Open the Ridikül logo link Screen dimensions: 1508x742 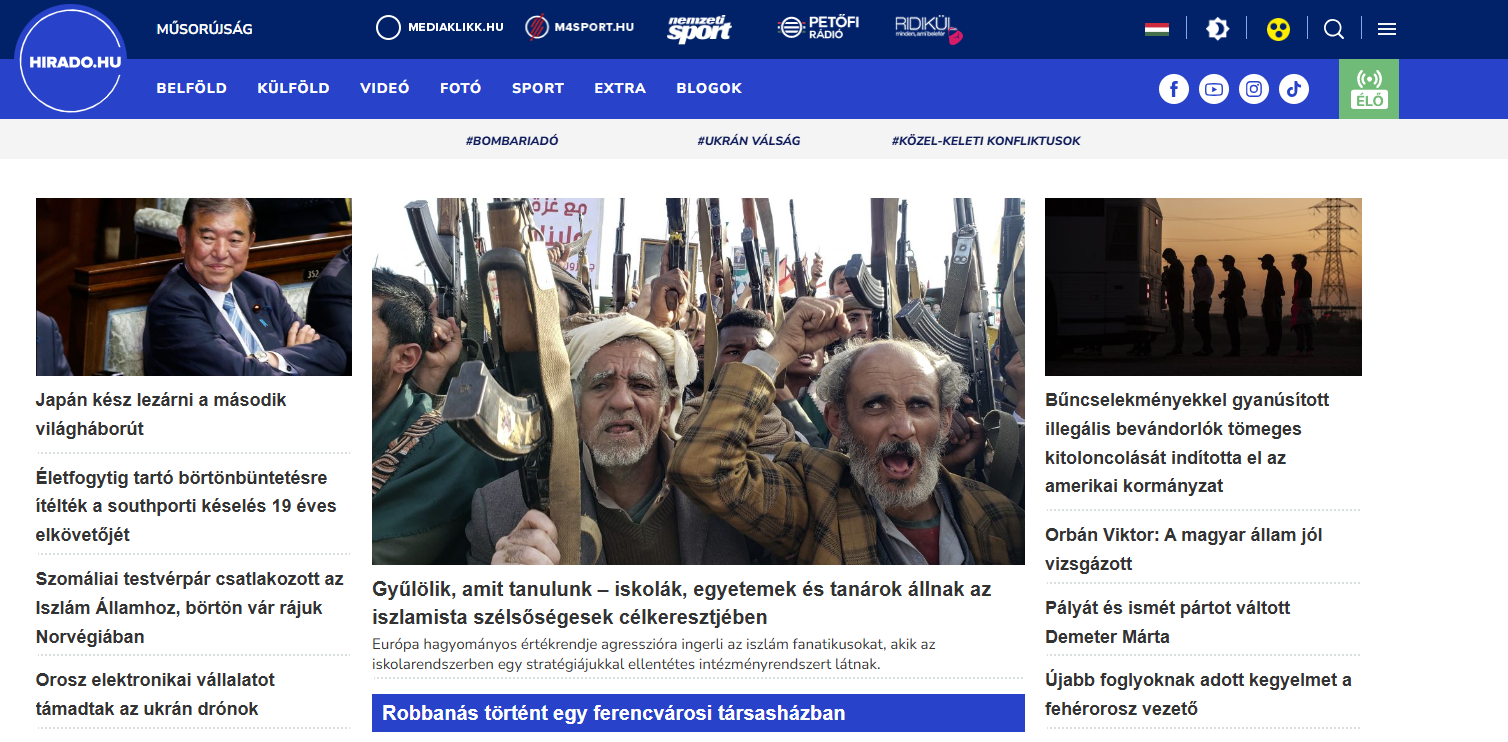pos(929,29)
